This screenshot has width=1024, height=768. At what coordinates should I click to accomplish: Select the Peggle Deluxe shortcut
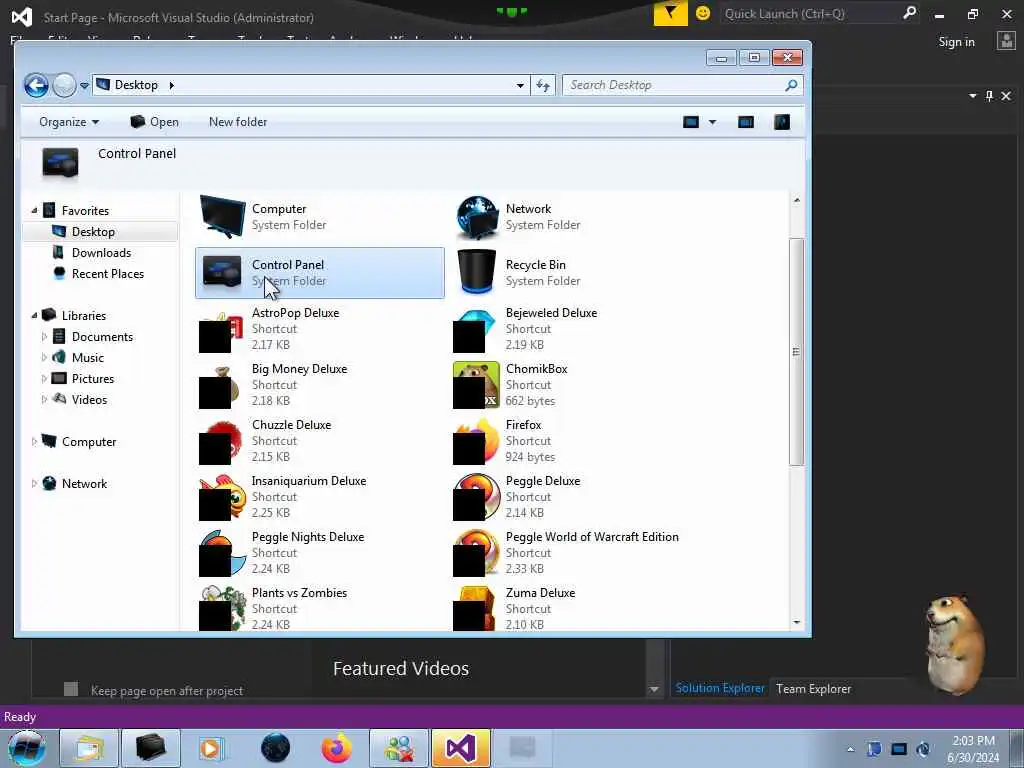(x=573, y=497)
